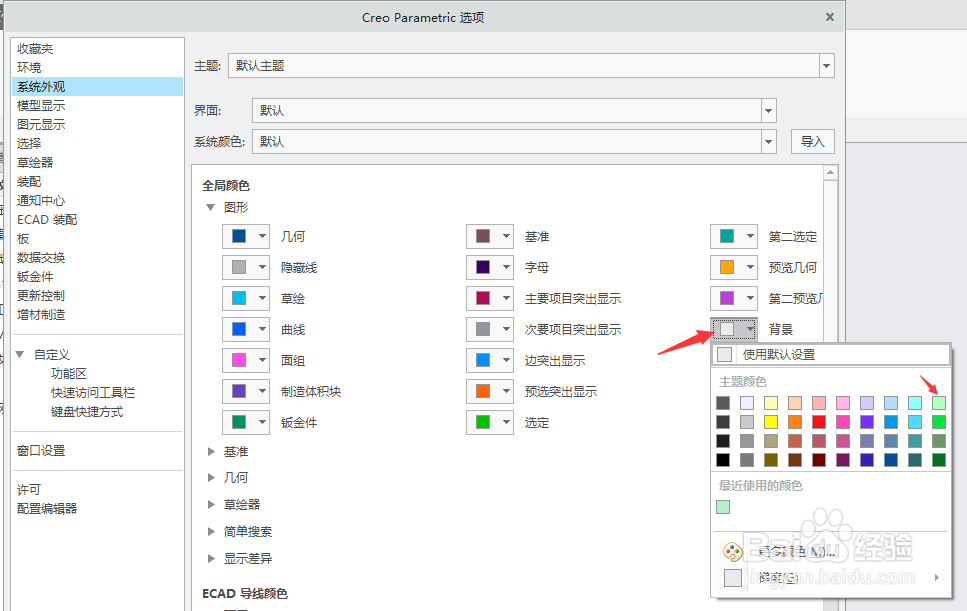Pick the light cyan theme color swatch
The width and height of the screenshot is (967, 611).
[x=915, y=403]
